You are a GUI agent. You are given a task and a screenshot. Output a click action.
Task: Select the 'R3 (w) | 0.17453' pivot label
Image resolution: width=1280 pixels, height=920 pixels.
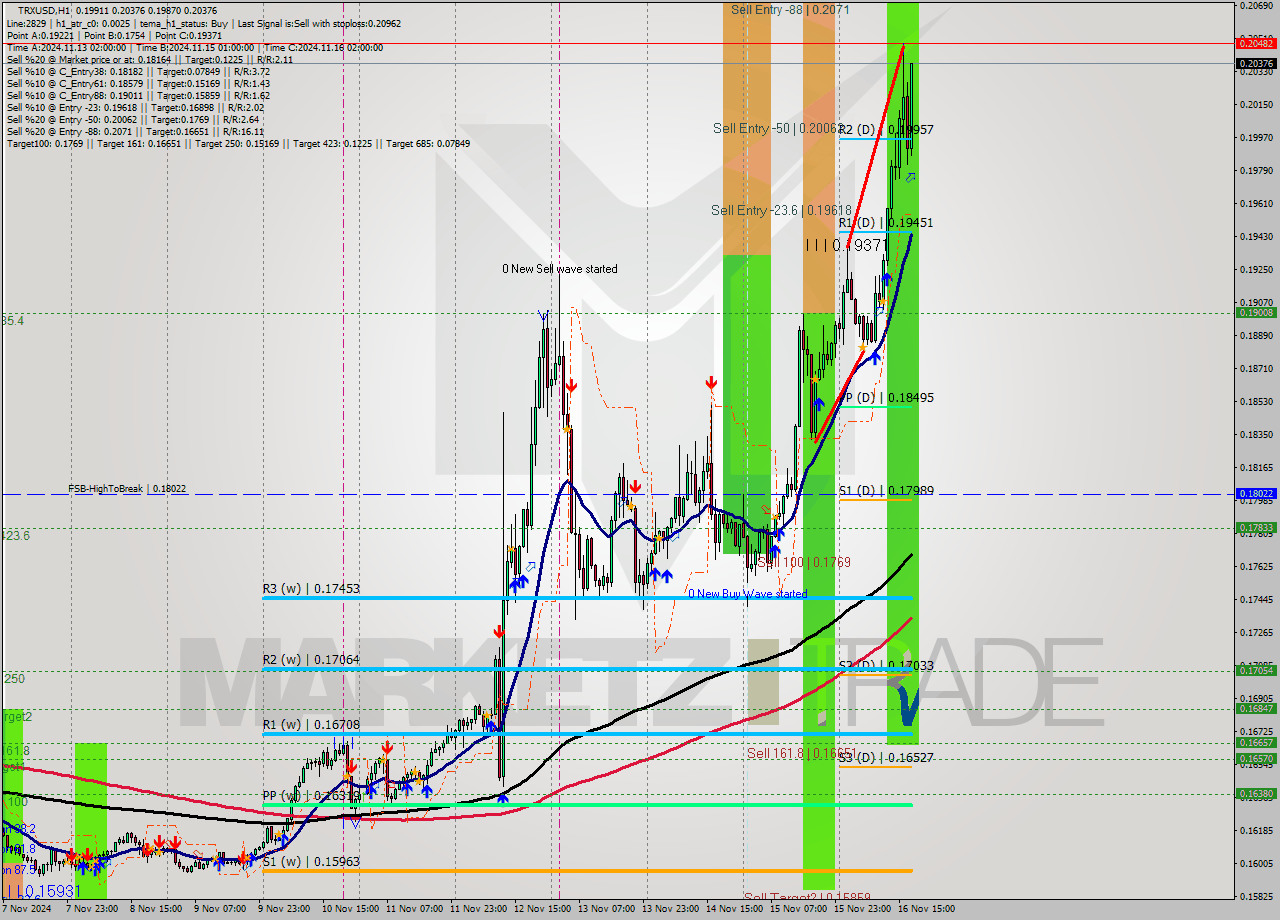(311, 589)
